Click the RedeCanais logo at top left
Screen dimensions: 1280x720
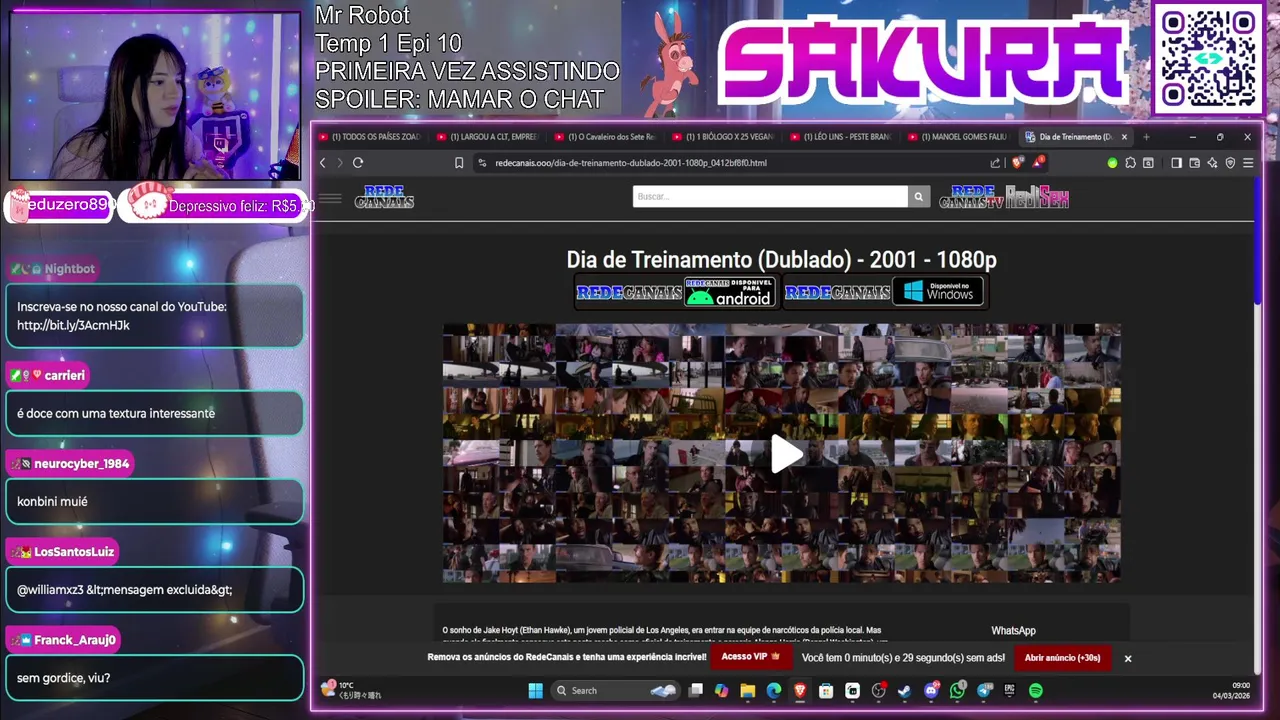click(384, 197)
